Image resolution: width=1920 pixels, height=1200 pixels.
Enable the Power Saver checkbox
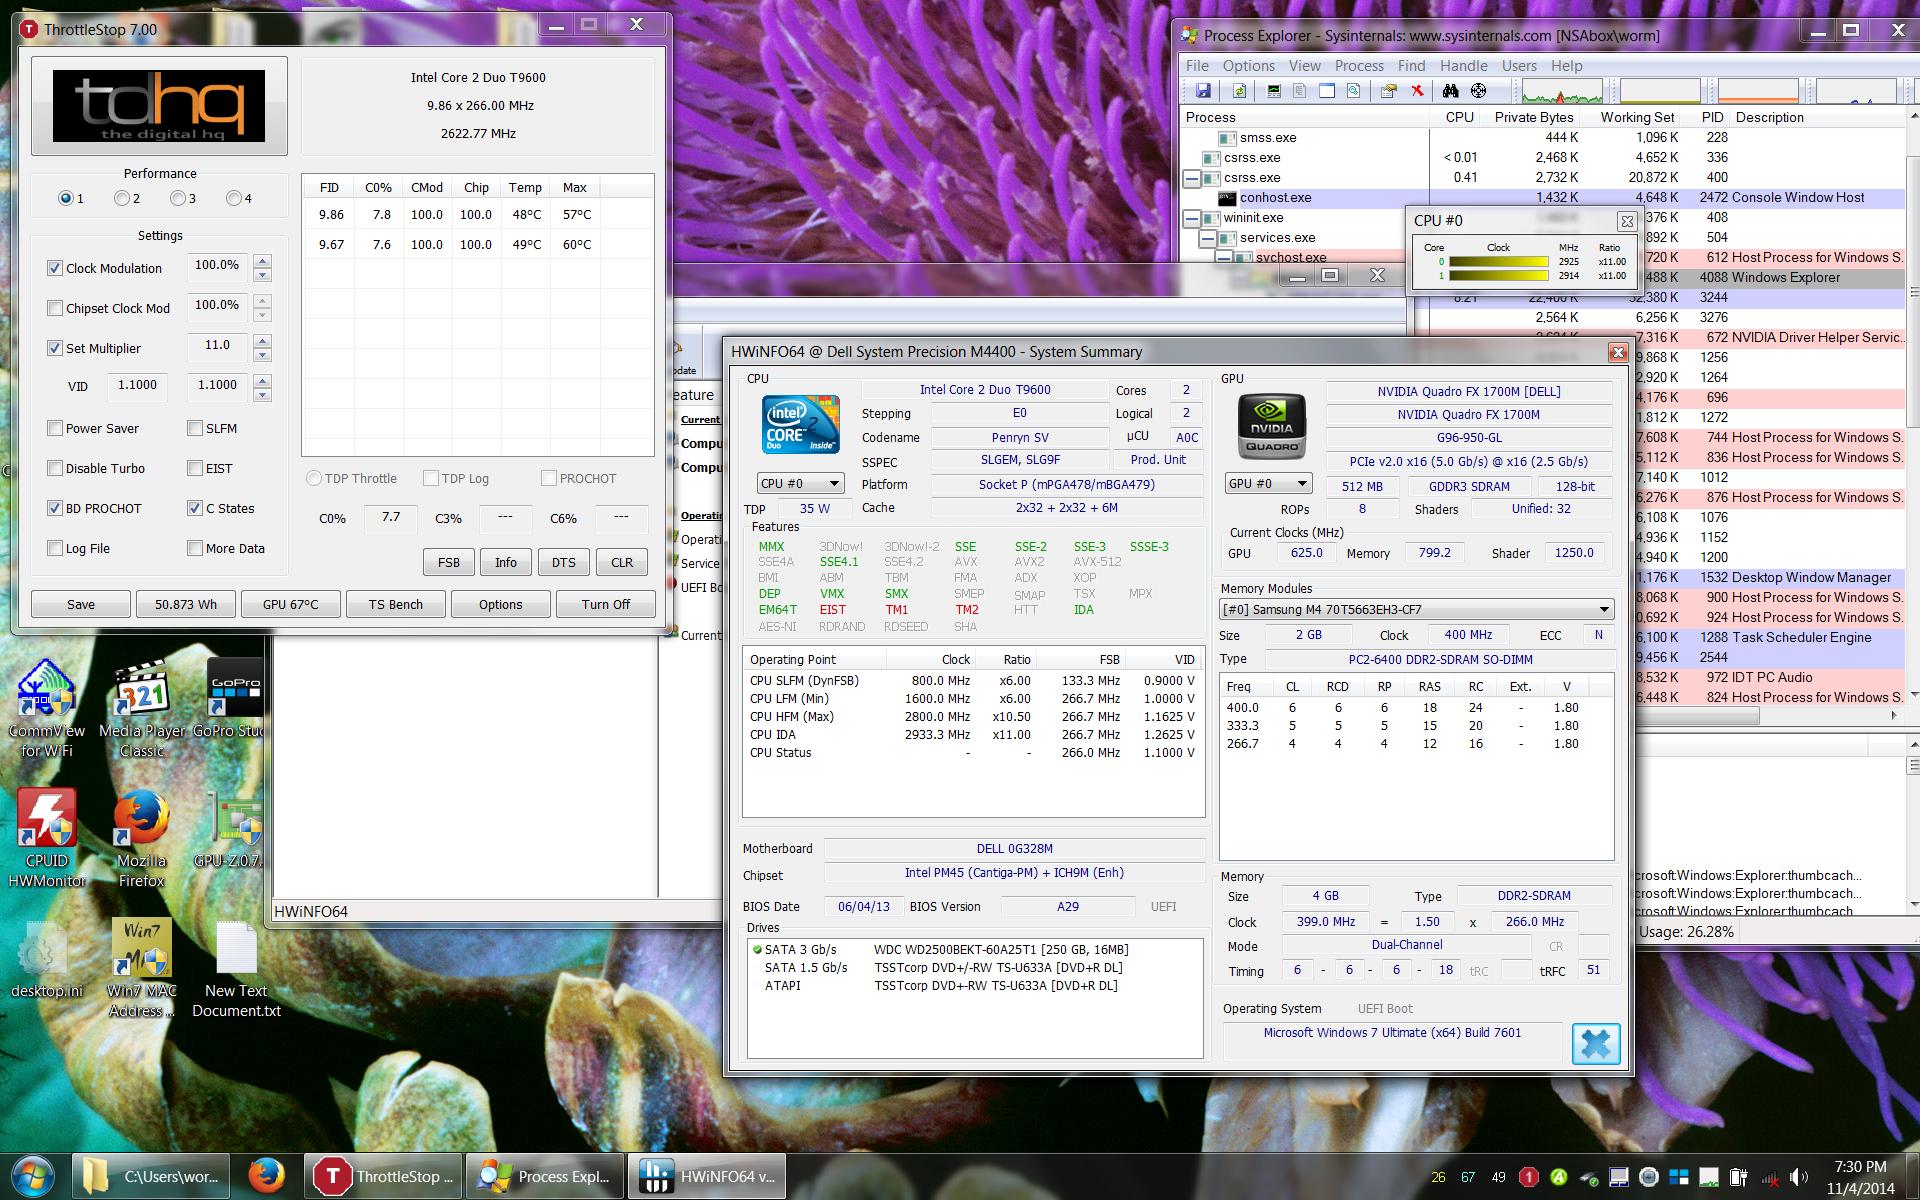click(x=55, y=428)
